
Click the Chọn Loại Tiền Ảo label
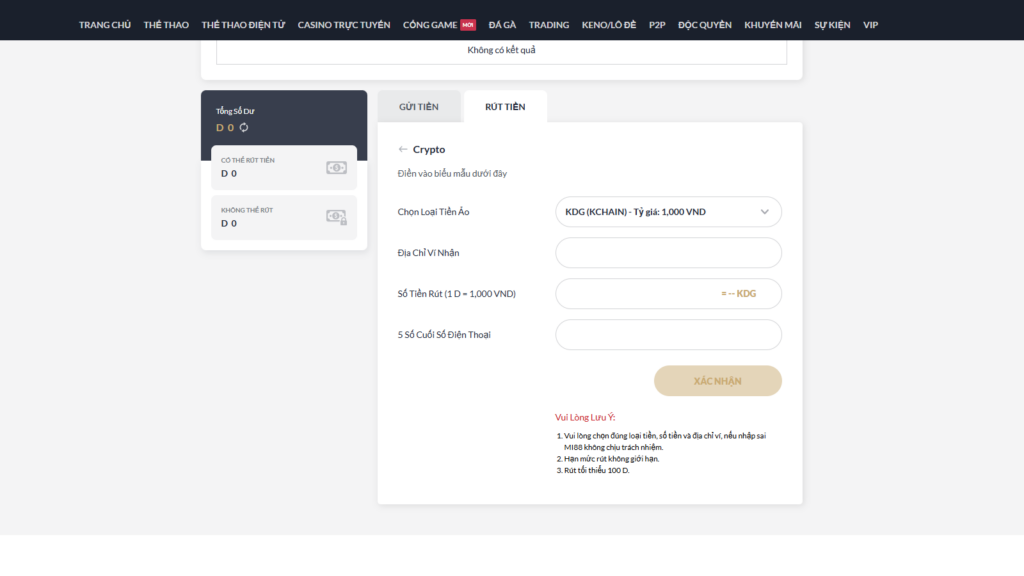433,212
